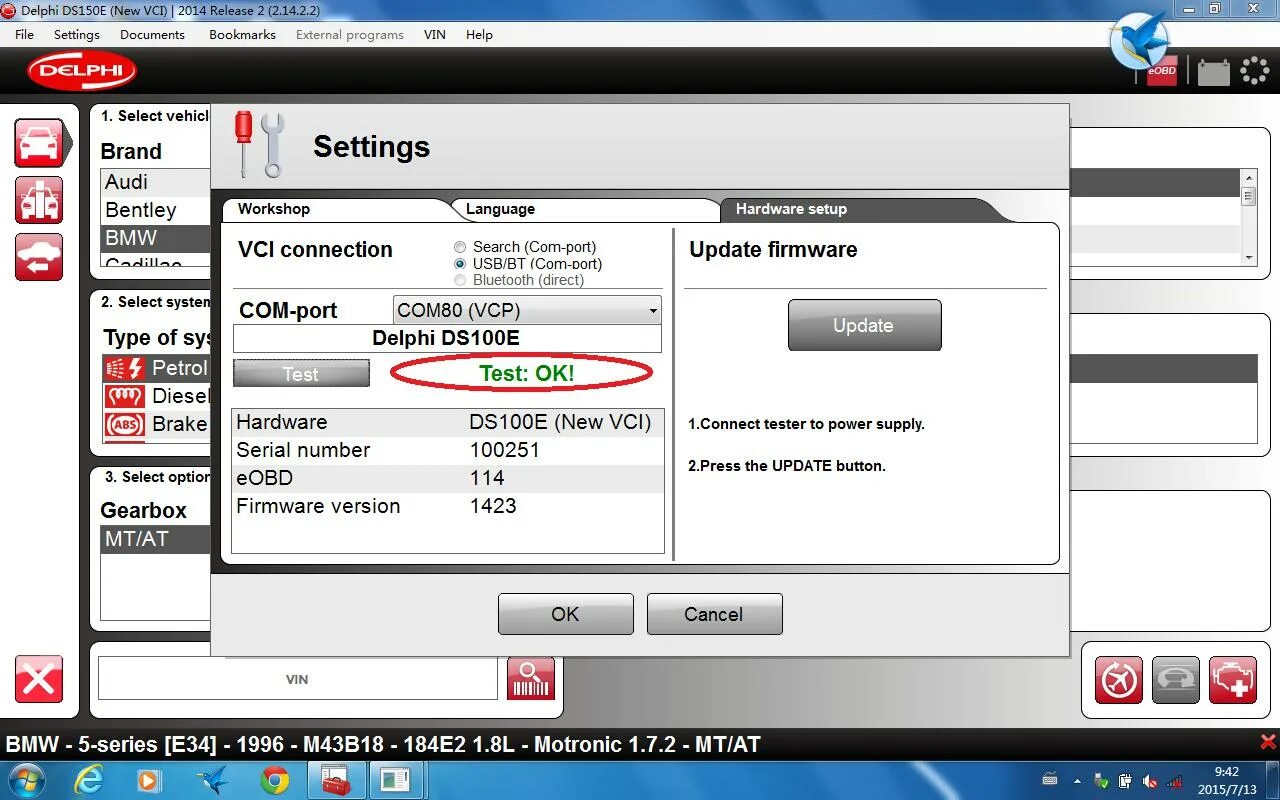
Task: Expand the system tray hidden icons arrow
Action: tap(1077, 780)
